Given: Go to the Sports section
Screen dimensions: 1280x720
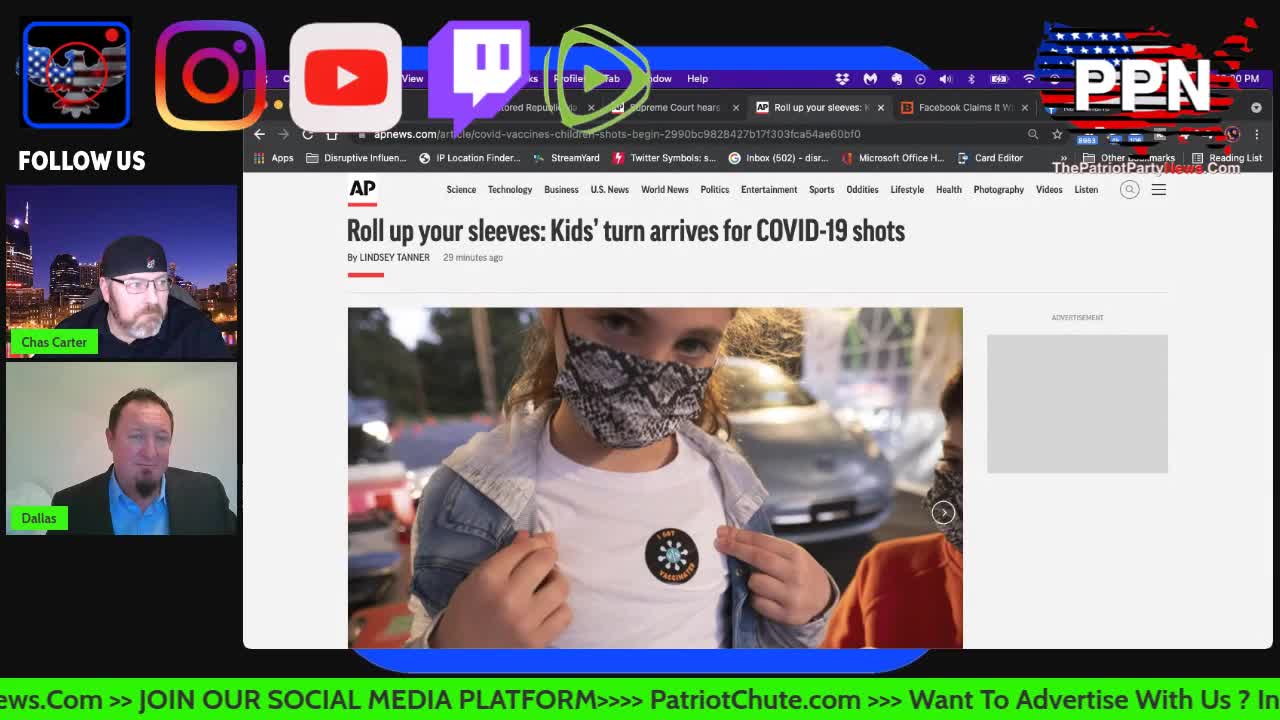Looking at the screenshot, I should 821,189.
